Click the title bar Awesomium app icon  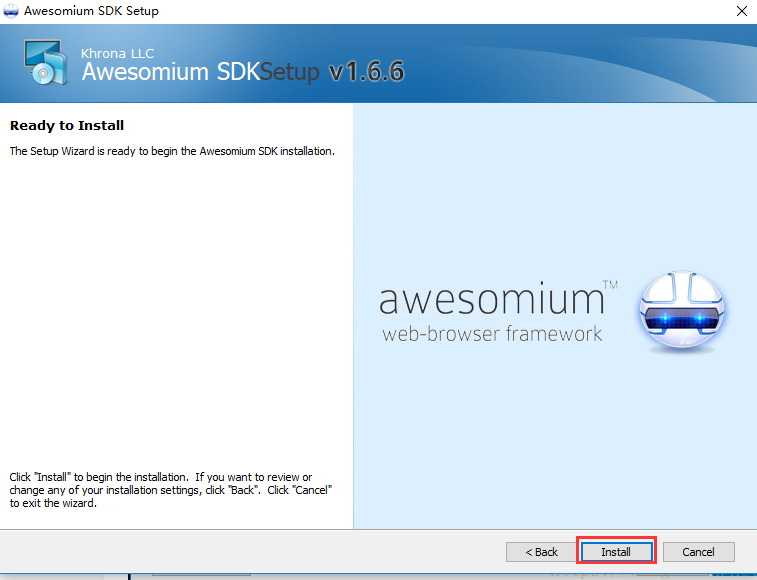click(11, 11)
